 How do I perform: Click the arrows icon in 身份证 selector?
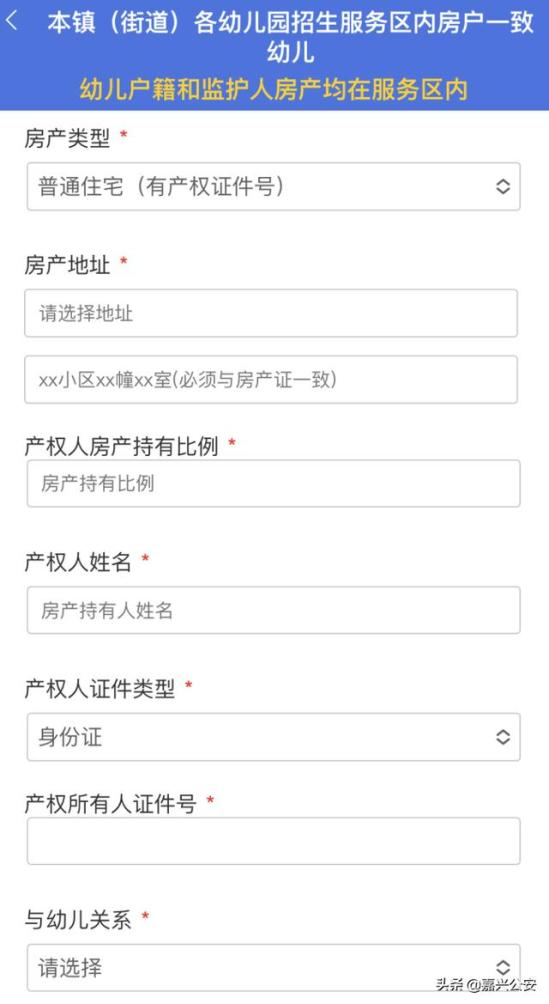pyautogui.click(x=503, y=737)
